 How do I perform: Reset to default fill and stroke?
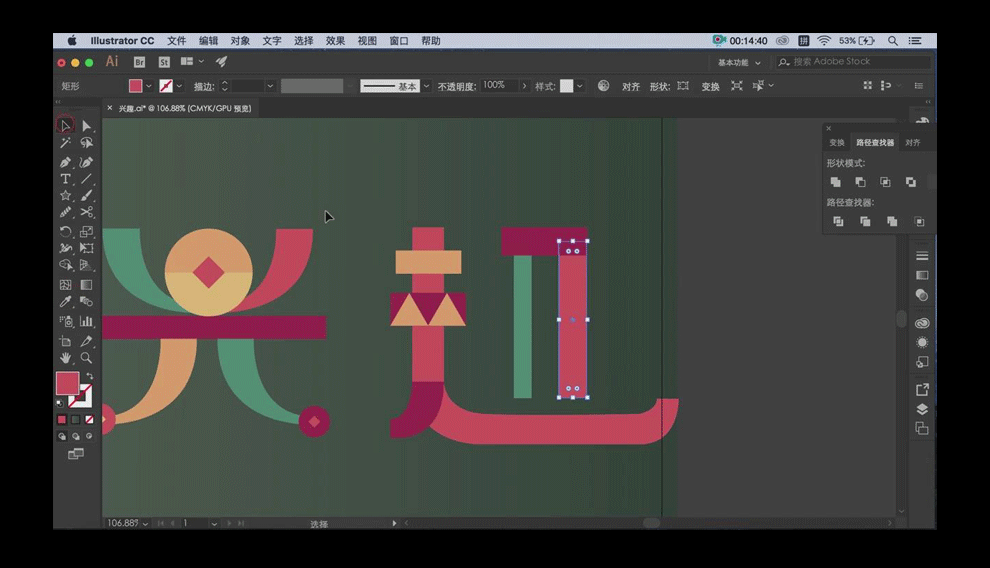click(x=59, y=402)
